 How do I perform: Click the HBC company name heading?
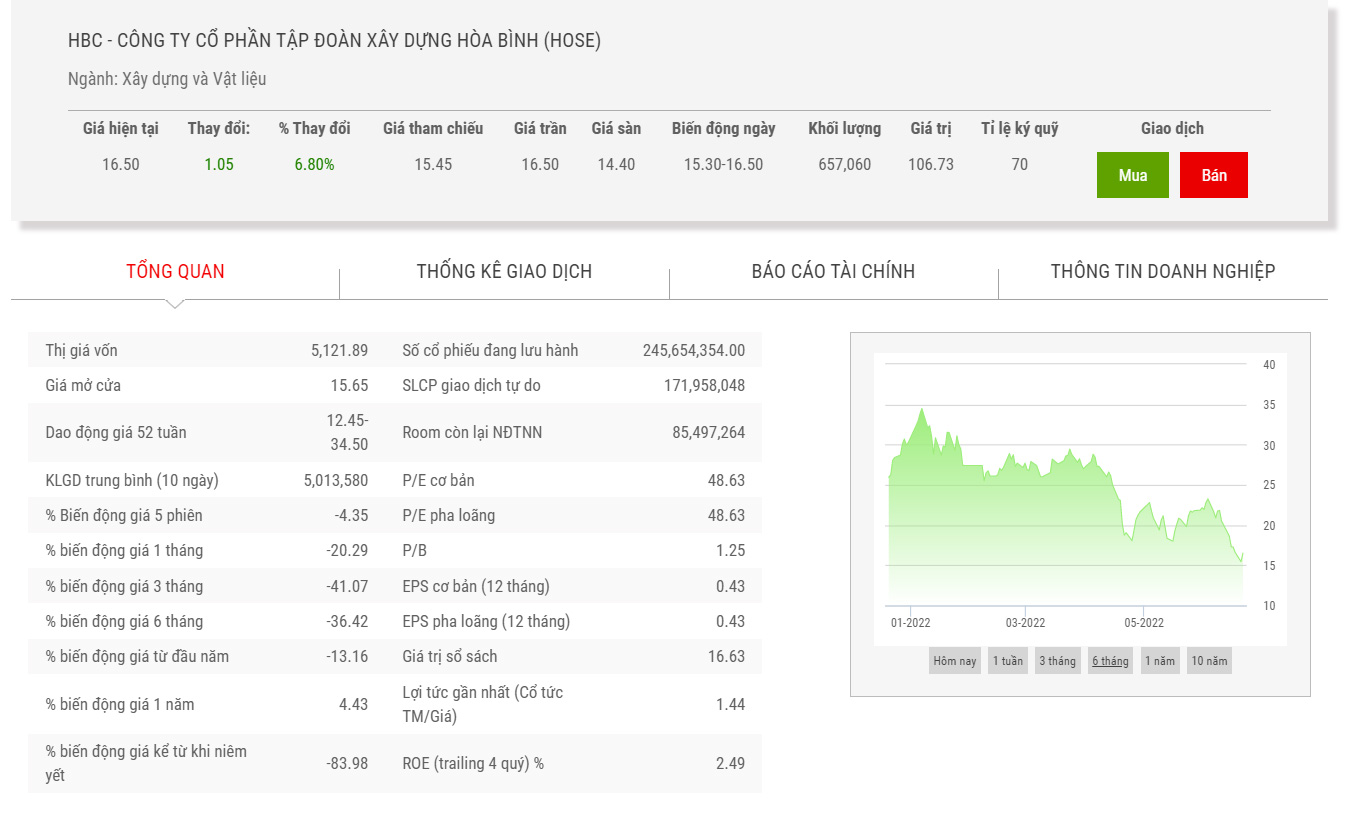pos(334,41)
